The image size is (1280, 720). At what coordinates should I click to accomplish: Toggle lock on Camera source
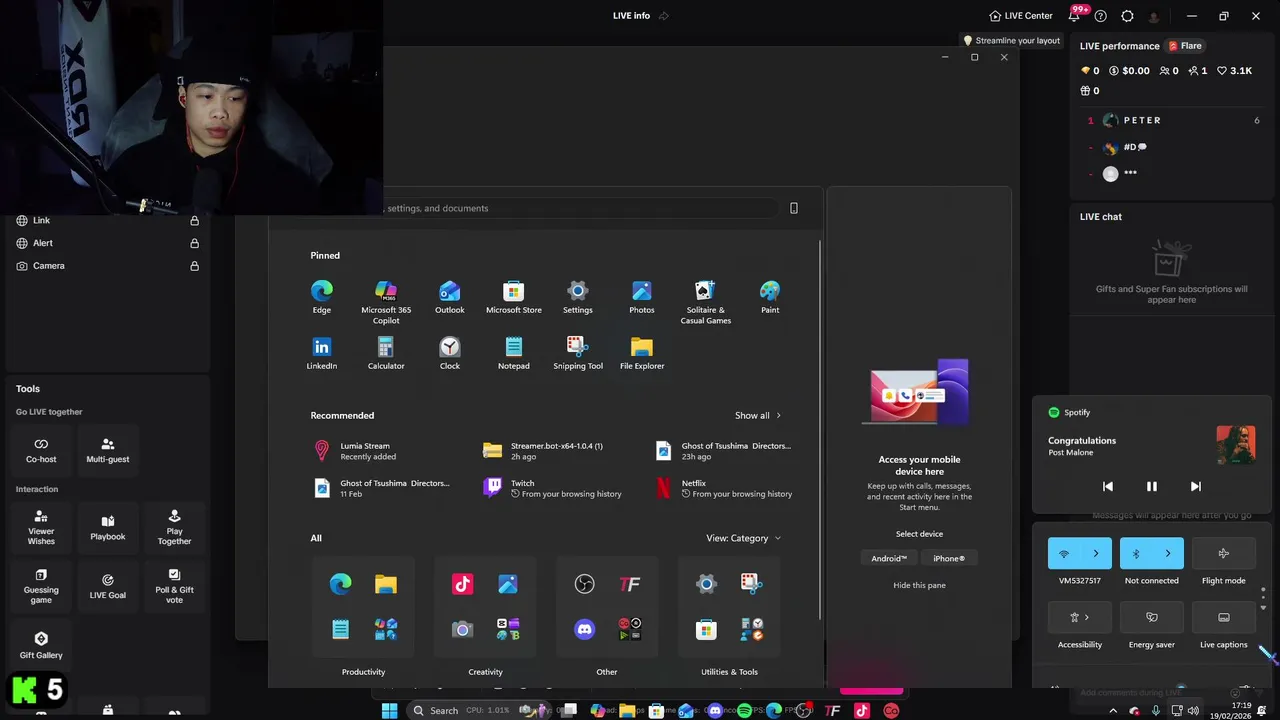point(195,266)
